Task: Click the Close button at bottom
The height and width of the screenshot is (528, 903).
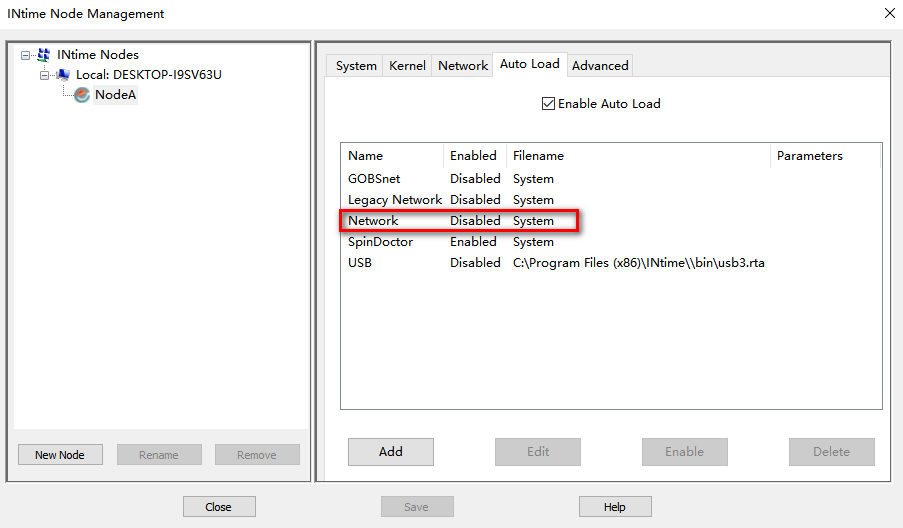Action: 219,507
